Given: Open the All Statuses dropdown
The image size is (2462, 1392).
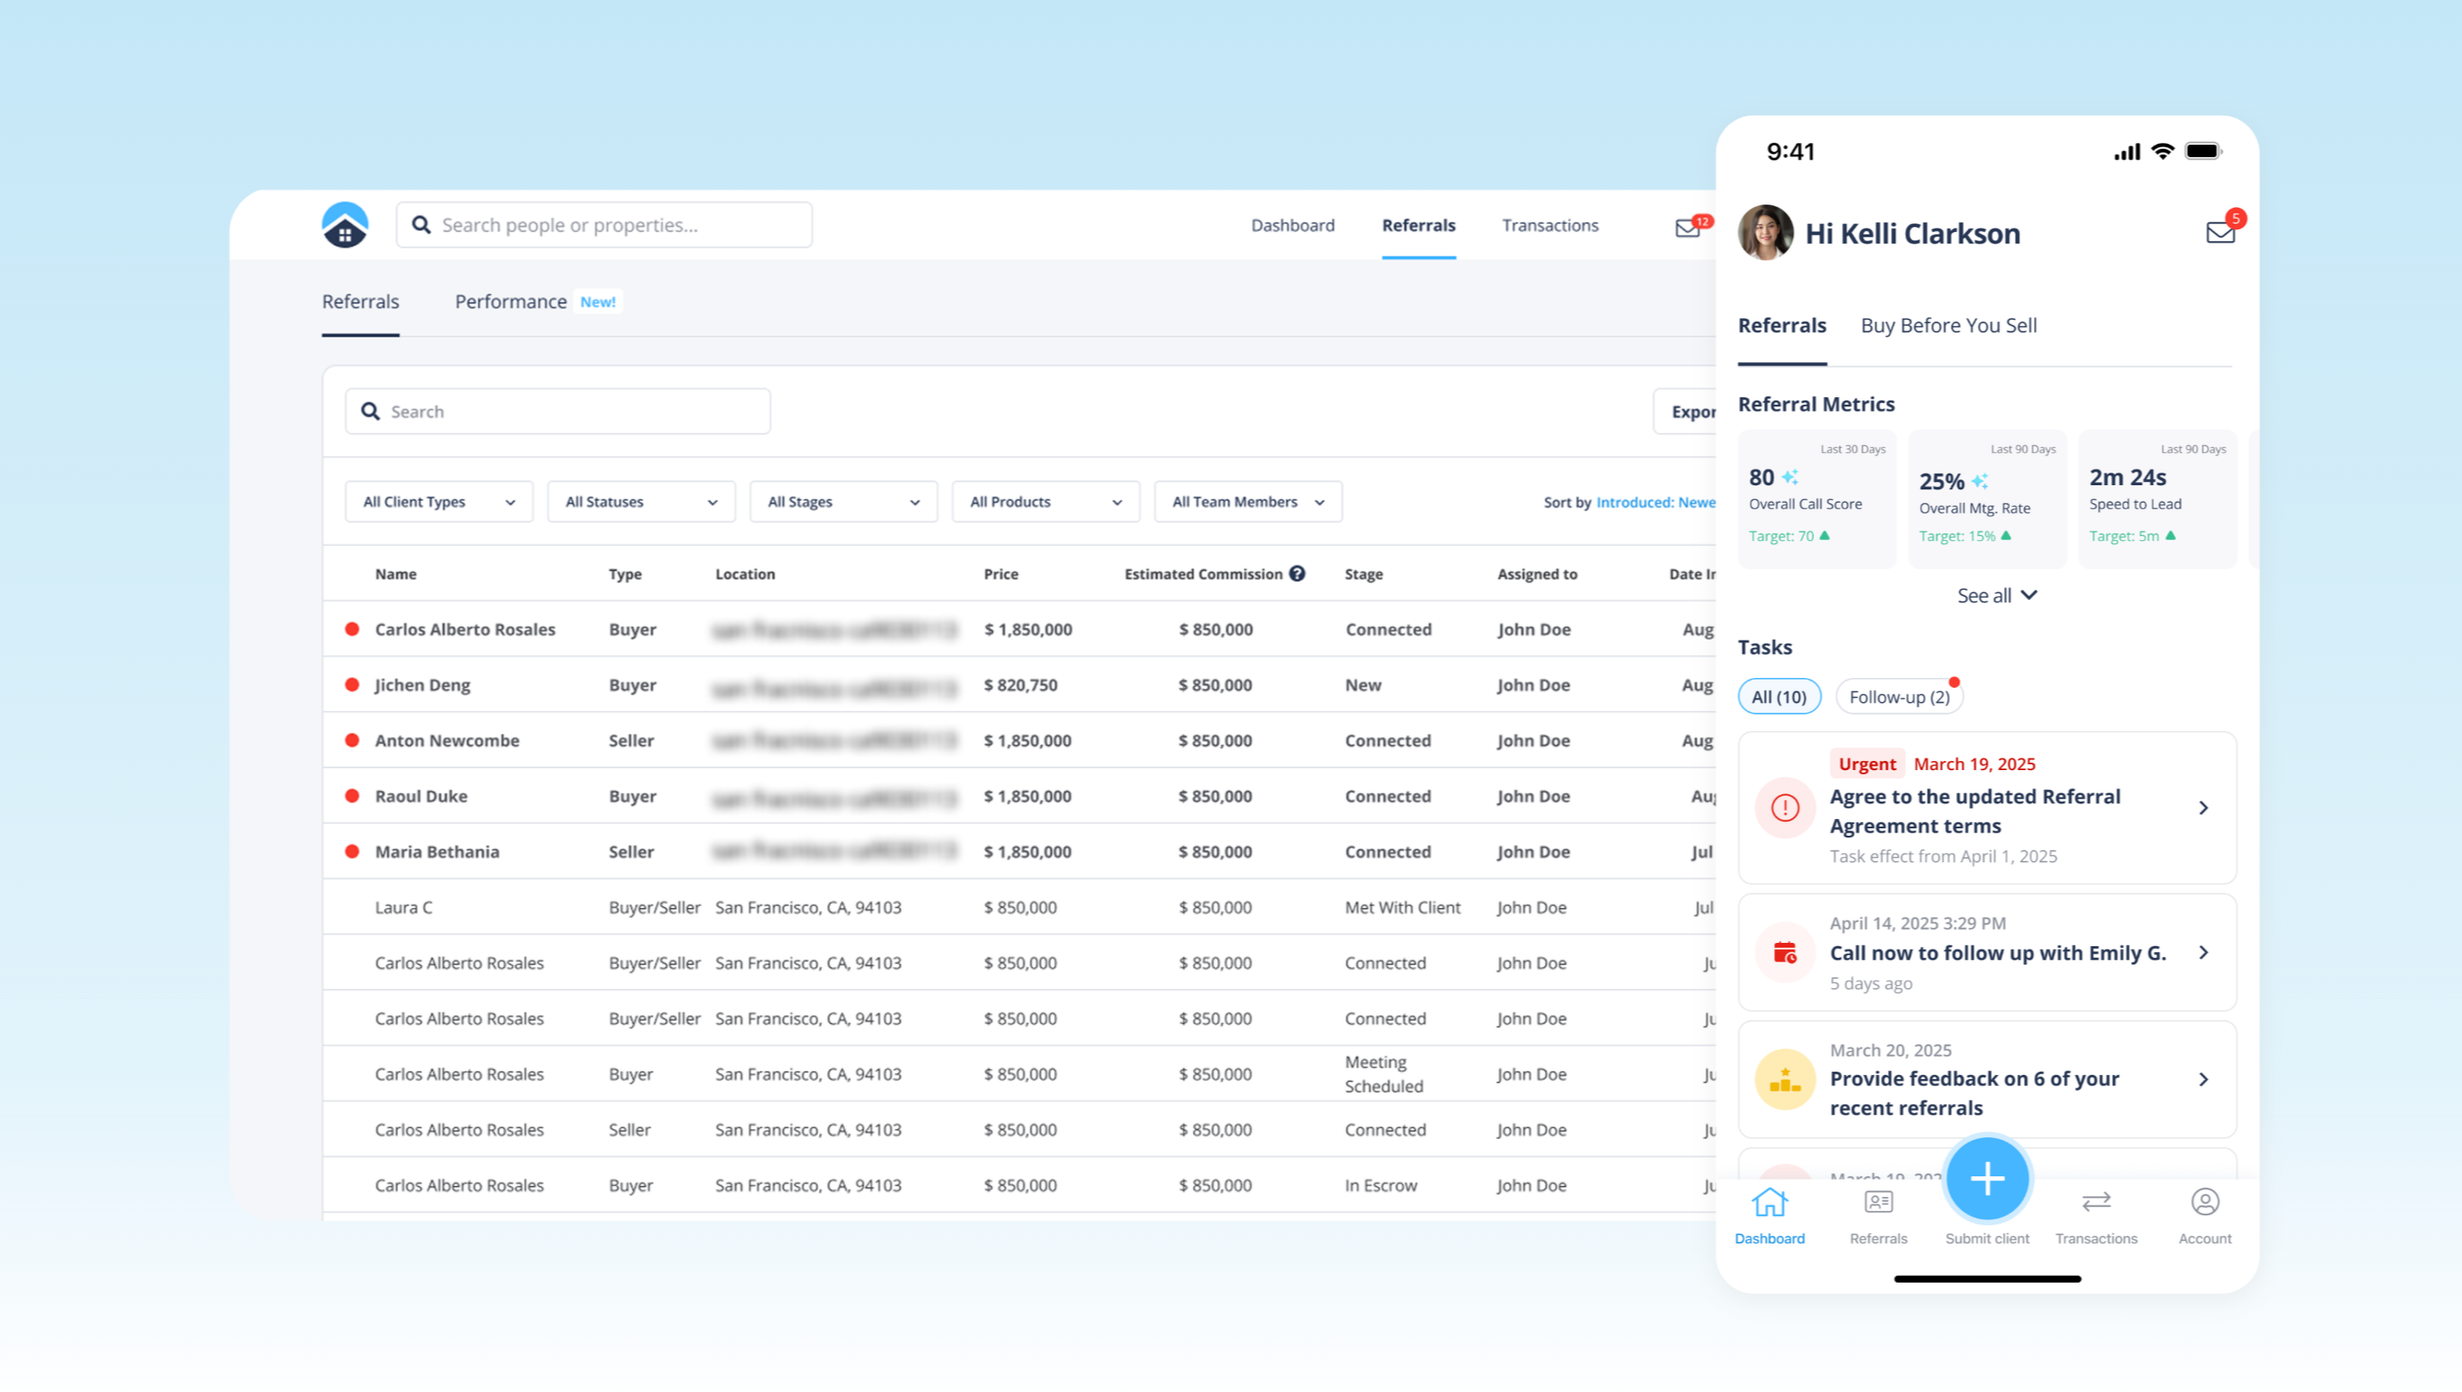Looking at the screenshot, I should pos(641,502).
